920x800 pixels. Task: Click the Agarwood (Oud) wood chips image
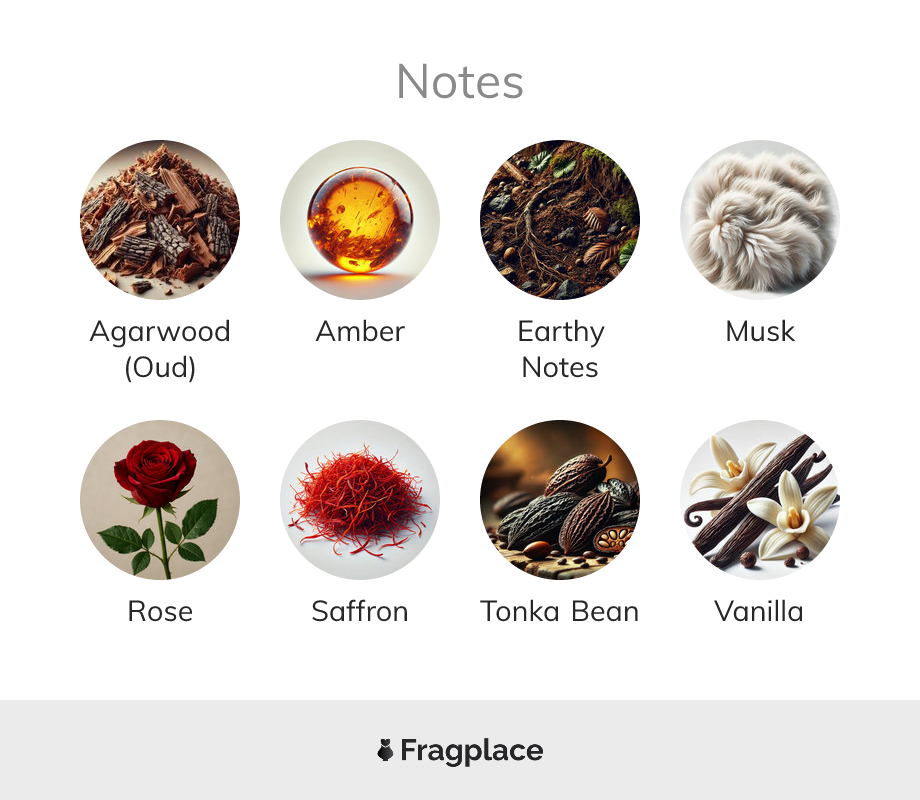click(160, 220)
